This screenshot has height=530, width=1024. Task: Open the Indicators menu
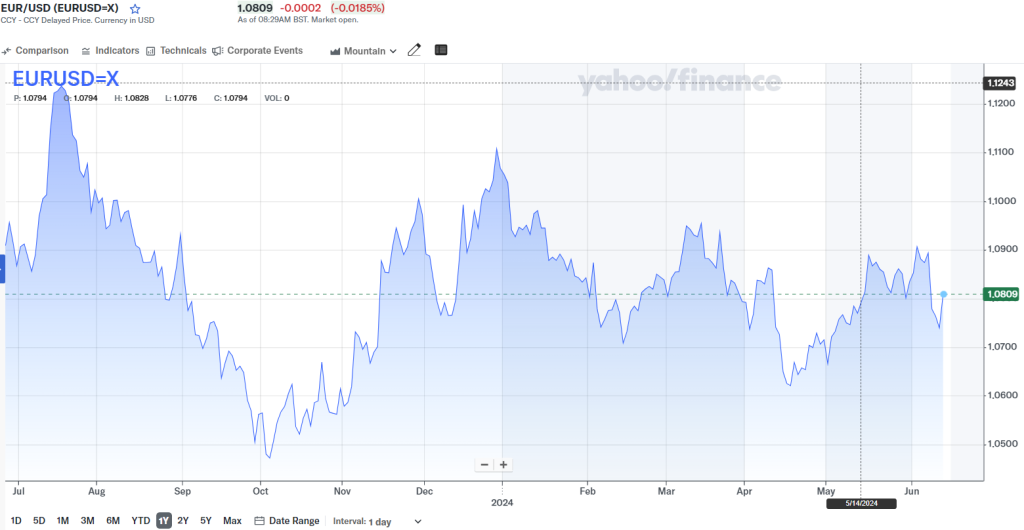[x=110, y=51]
